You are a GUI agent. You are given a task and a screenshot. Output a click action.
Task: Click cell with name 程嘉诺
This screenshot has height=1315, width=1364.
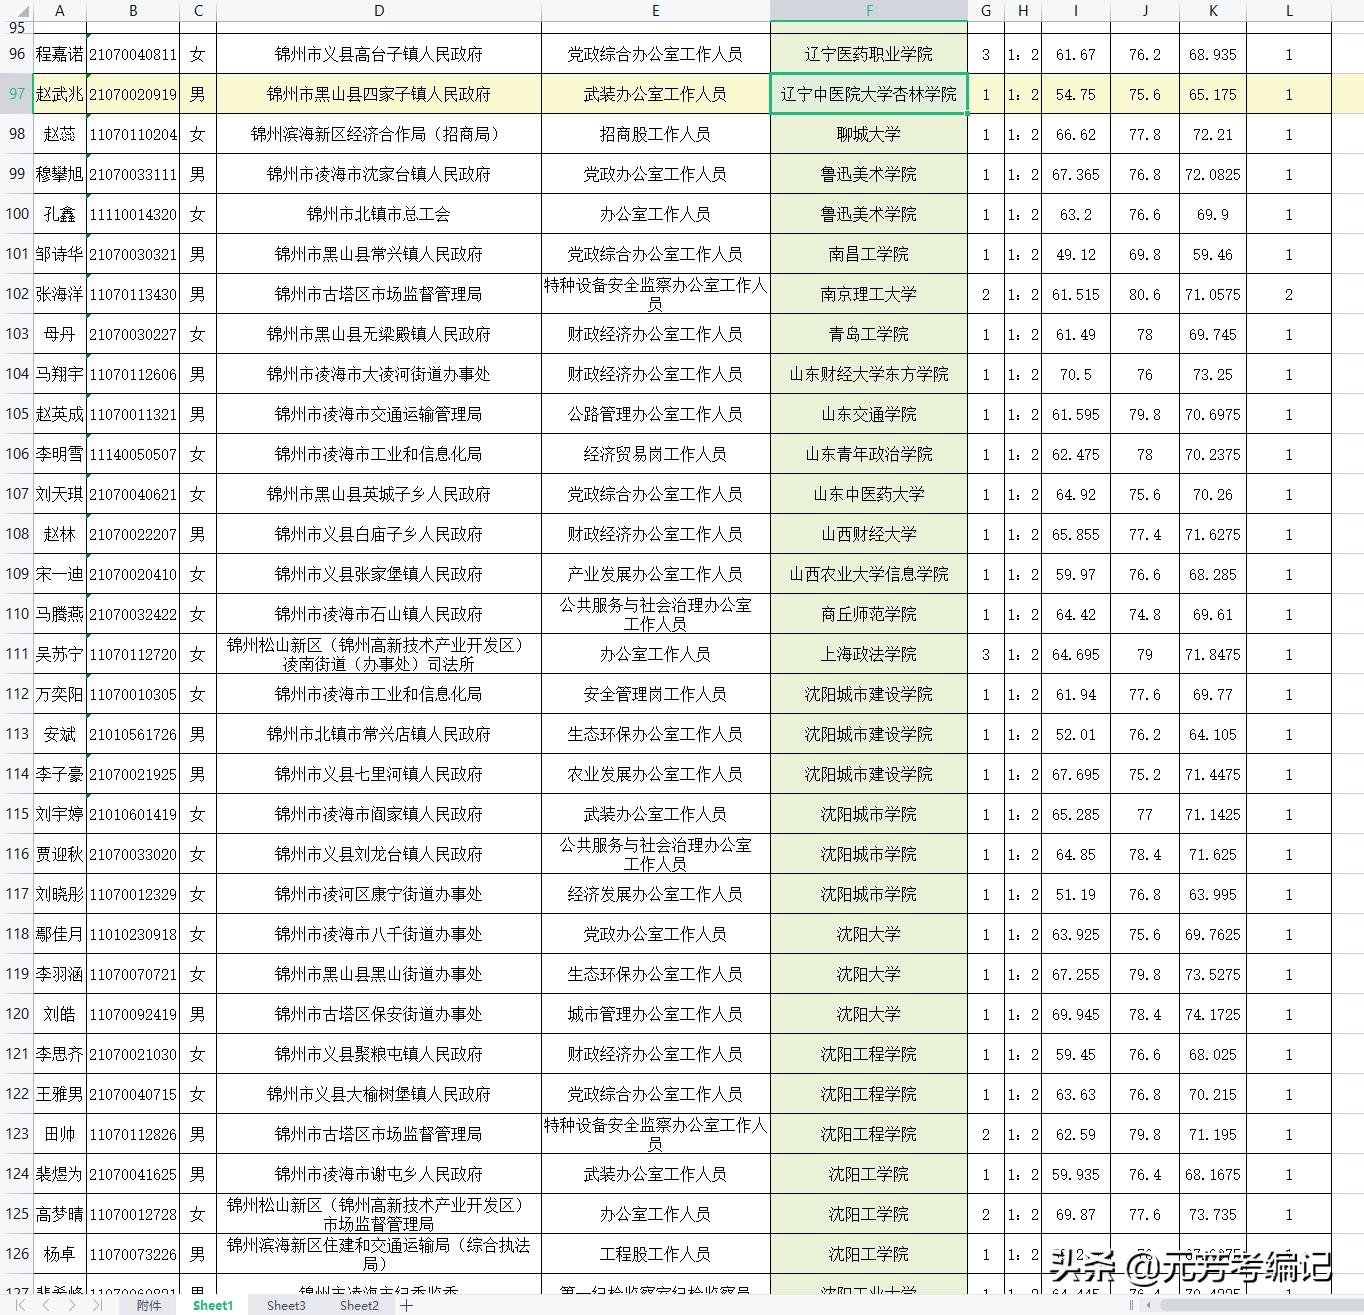(x=60, y=54)
